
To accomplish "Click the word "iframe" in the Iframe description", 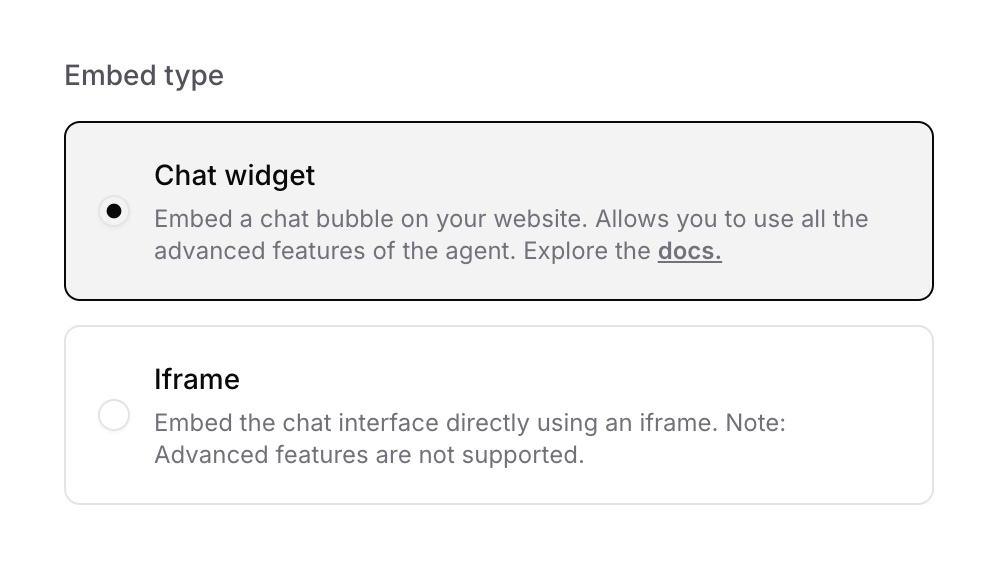I will pyautogui.click(x=676, y=423).
